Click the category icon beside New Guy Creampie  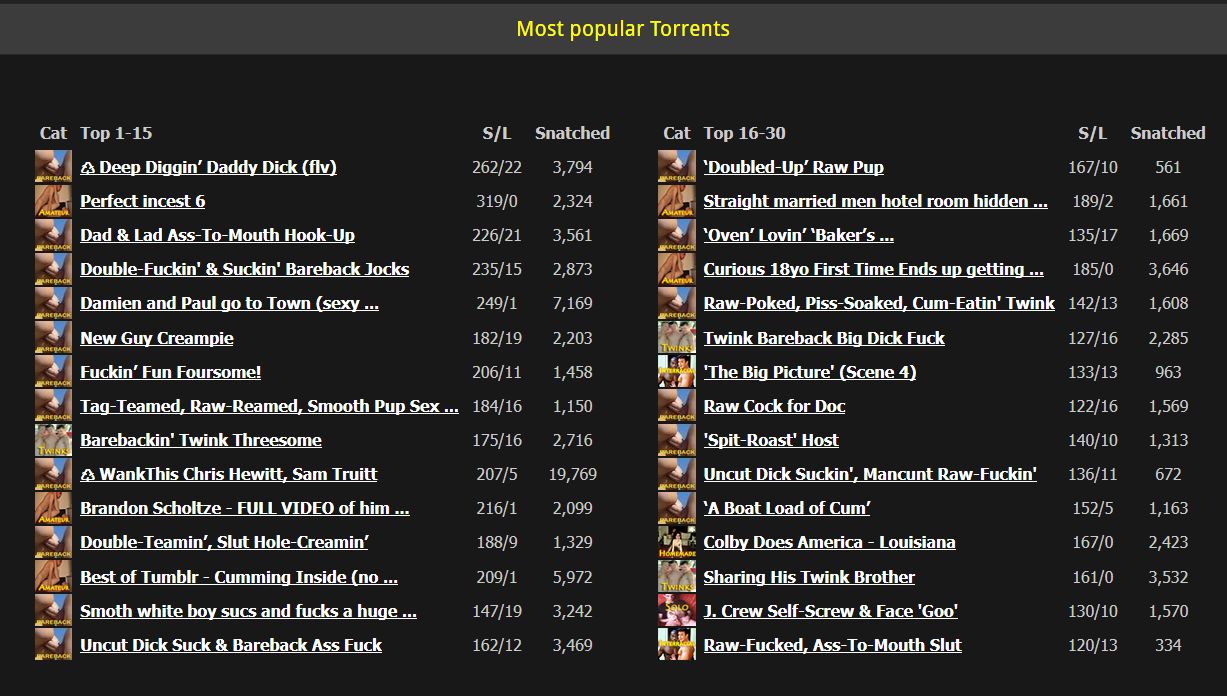pos(53,338)
